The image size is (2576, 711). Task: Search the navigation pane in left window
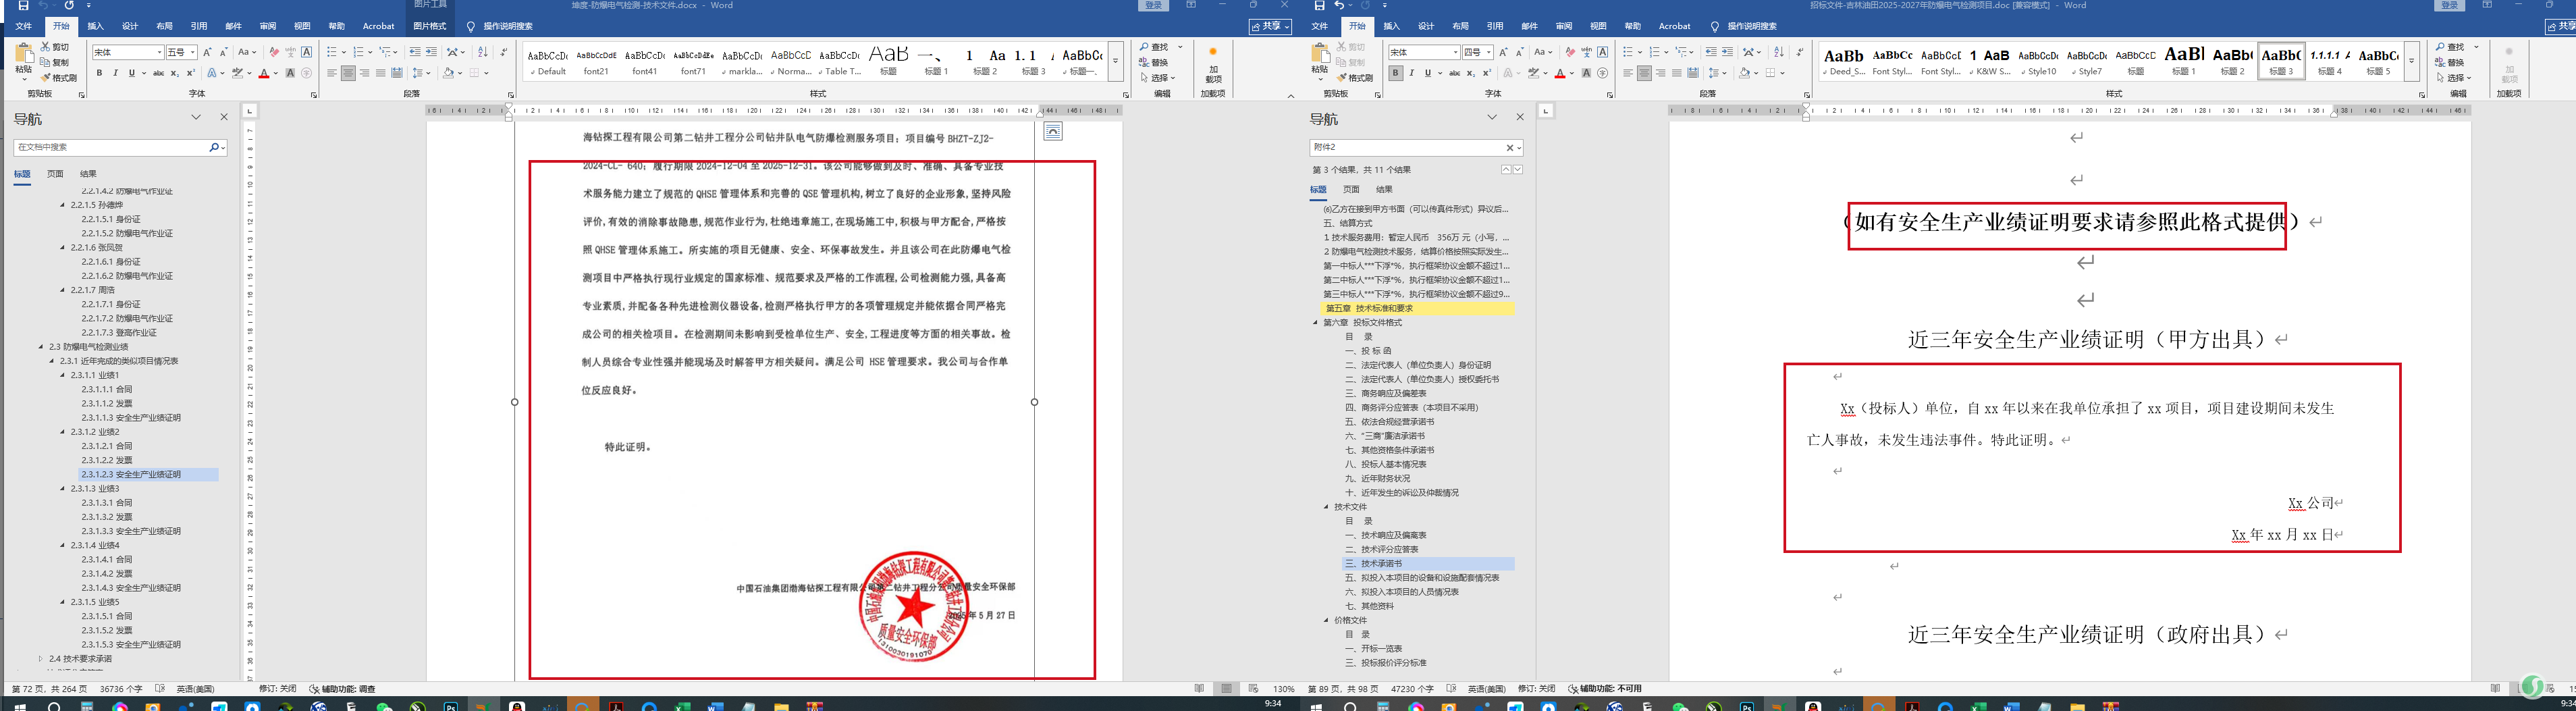(214, 147)
